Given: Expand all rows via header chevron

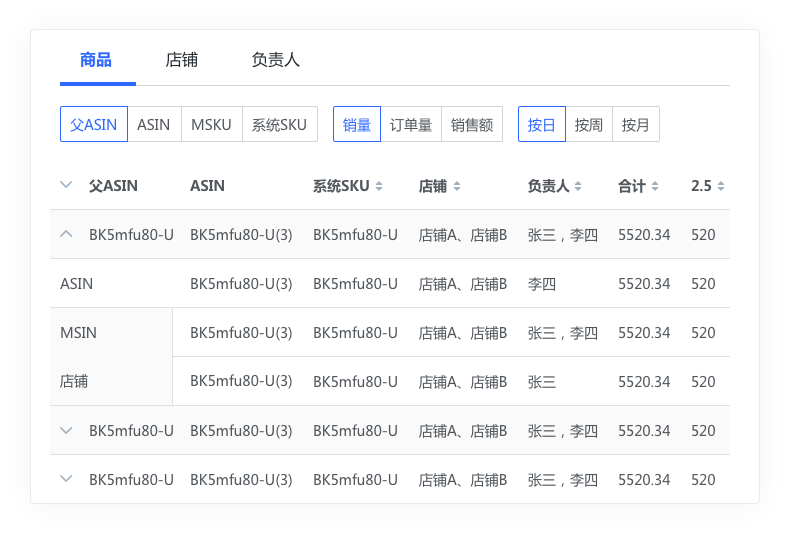Looking at the screenshot, I should [x=67, y=185].
